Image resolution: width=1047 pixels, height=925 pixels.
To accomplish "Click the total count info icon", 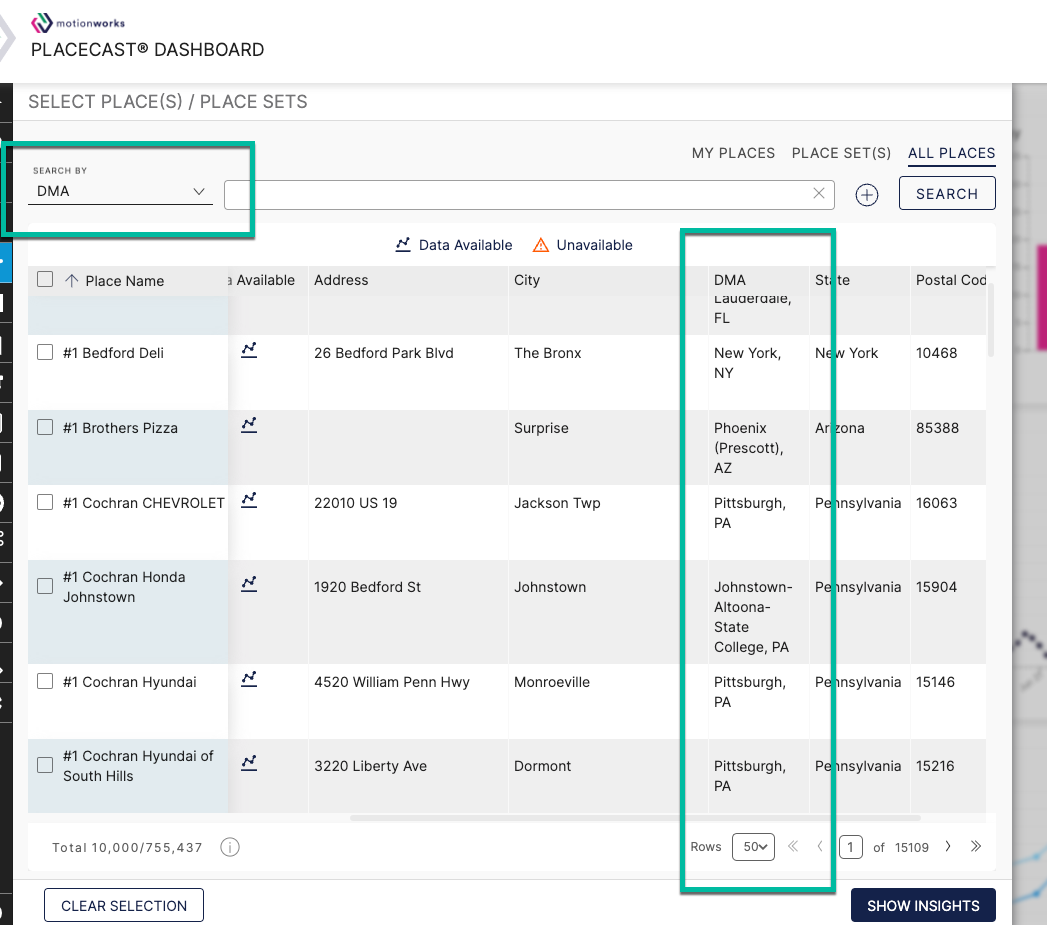I will 230,848.
